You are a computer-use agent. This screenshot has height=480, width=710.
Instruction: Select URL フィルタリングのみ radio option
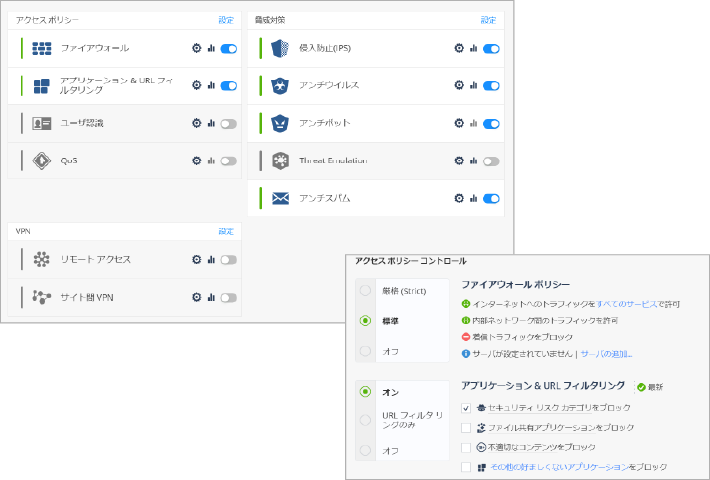(365, 420)
